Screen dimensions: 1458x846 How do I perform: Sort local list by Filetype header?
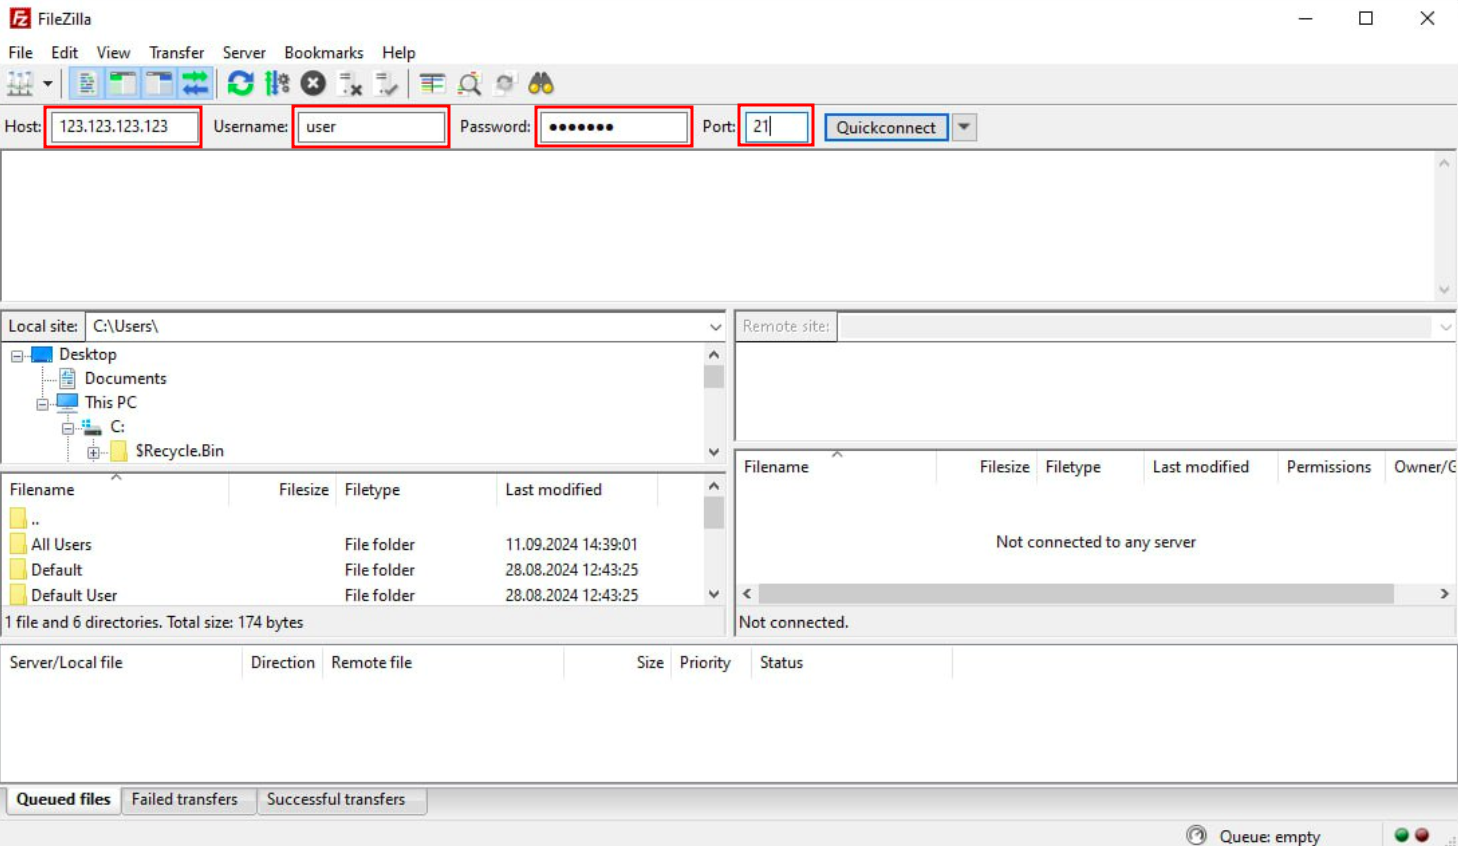[416, 490]
